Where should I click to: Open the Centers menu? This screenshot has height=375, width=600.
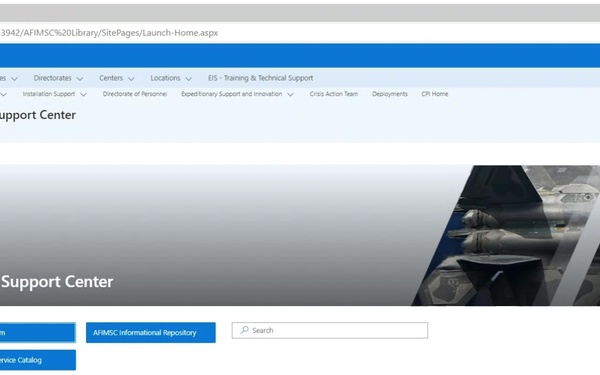(x=111, y=78)
